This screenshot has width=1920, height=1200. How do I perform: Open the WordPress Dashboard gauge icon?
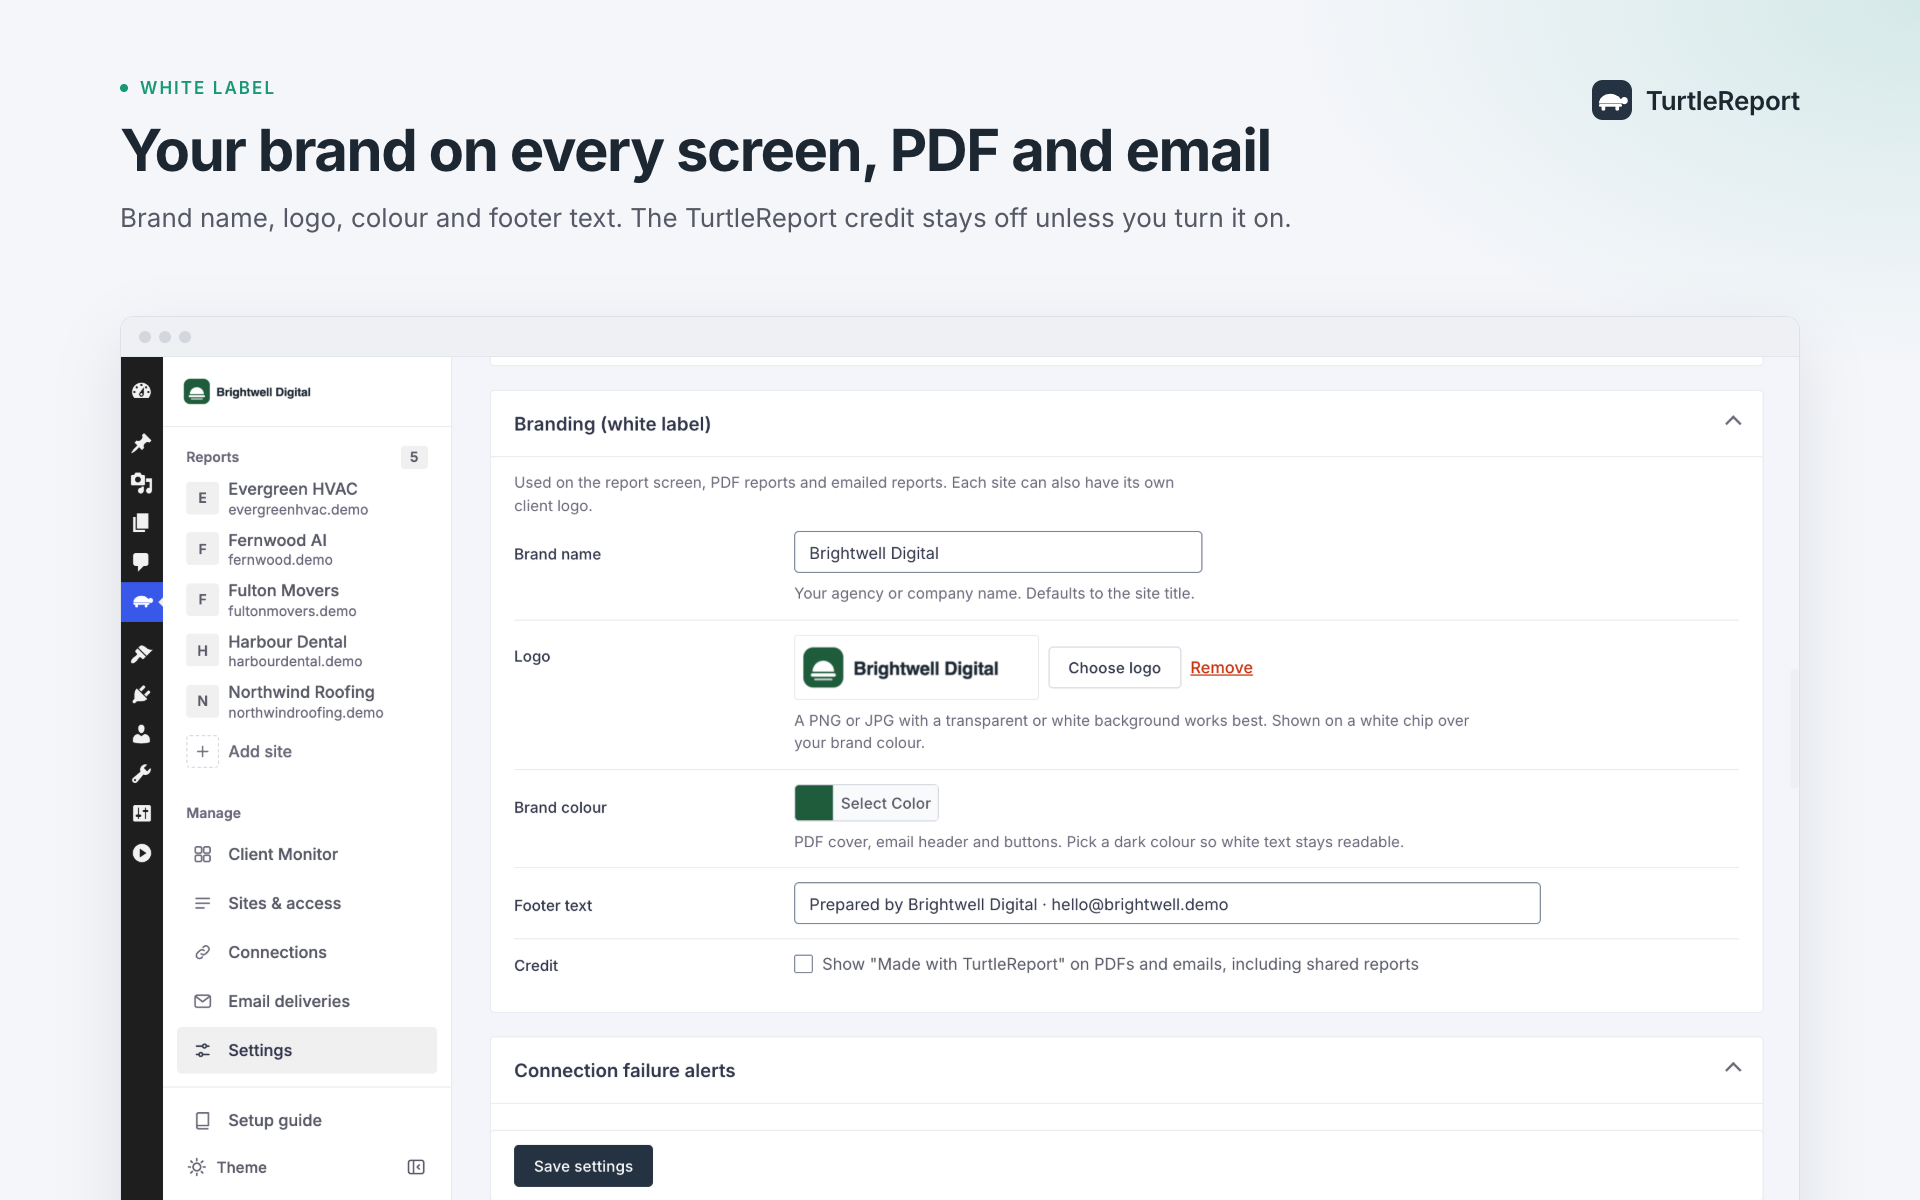coord(141,391)
